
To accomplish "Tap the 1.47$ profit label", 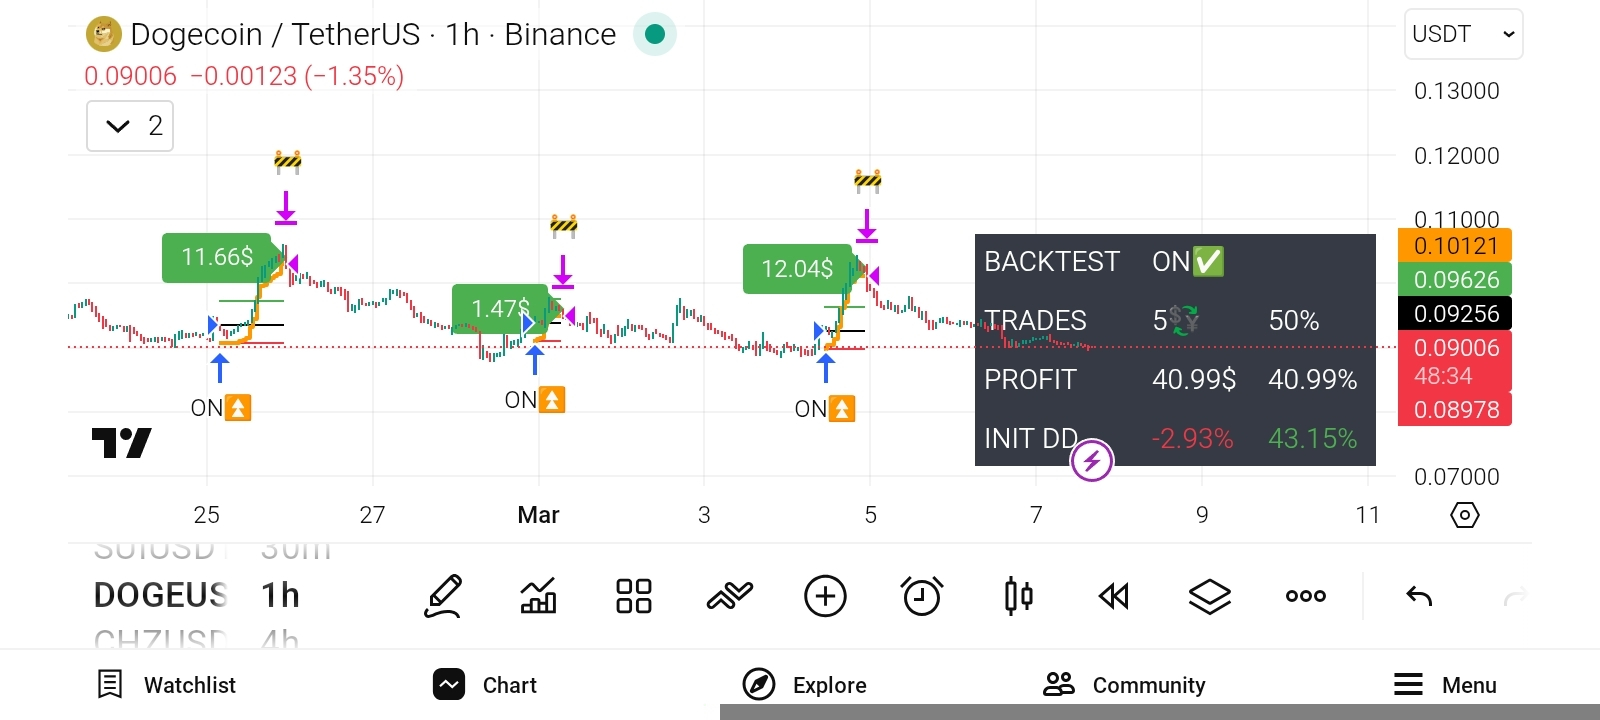I will [x=500, y=309].
